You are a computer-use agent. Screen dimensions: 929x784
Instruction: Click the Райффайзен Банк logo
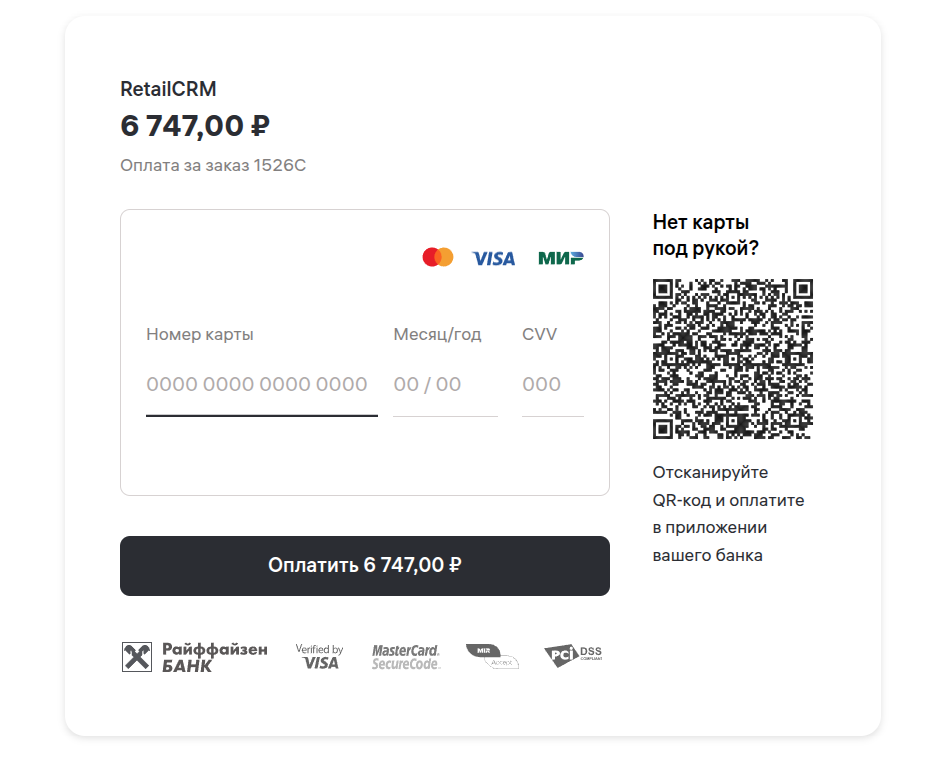pyautogui.click(x=195, y=657)
